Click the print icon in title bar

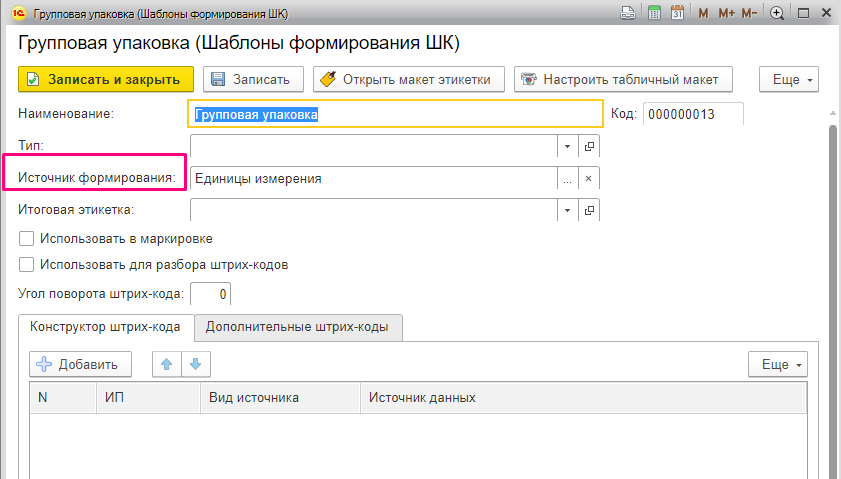pos(628,13)
